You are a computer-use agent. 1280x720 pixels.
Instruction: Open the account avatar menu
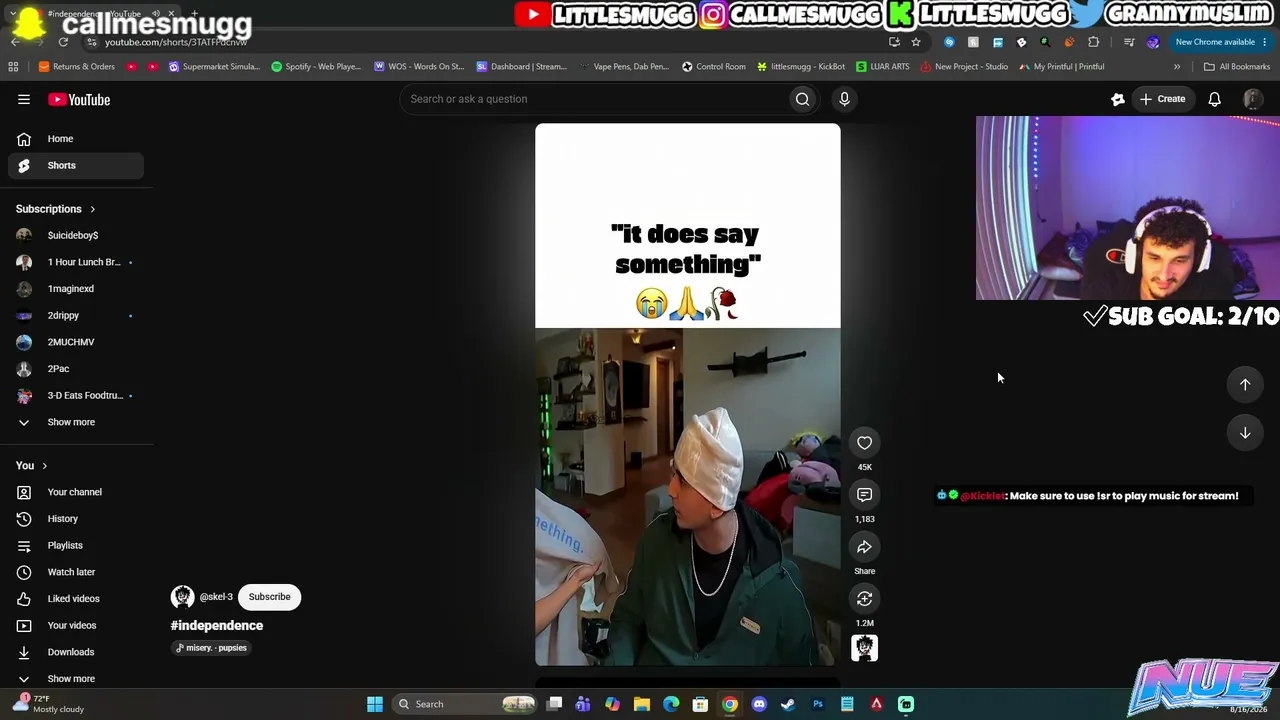click(x=1252, y=99)
